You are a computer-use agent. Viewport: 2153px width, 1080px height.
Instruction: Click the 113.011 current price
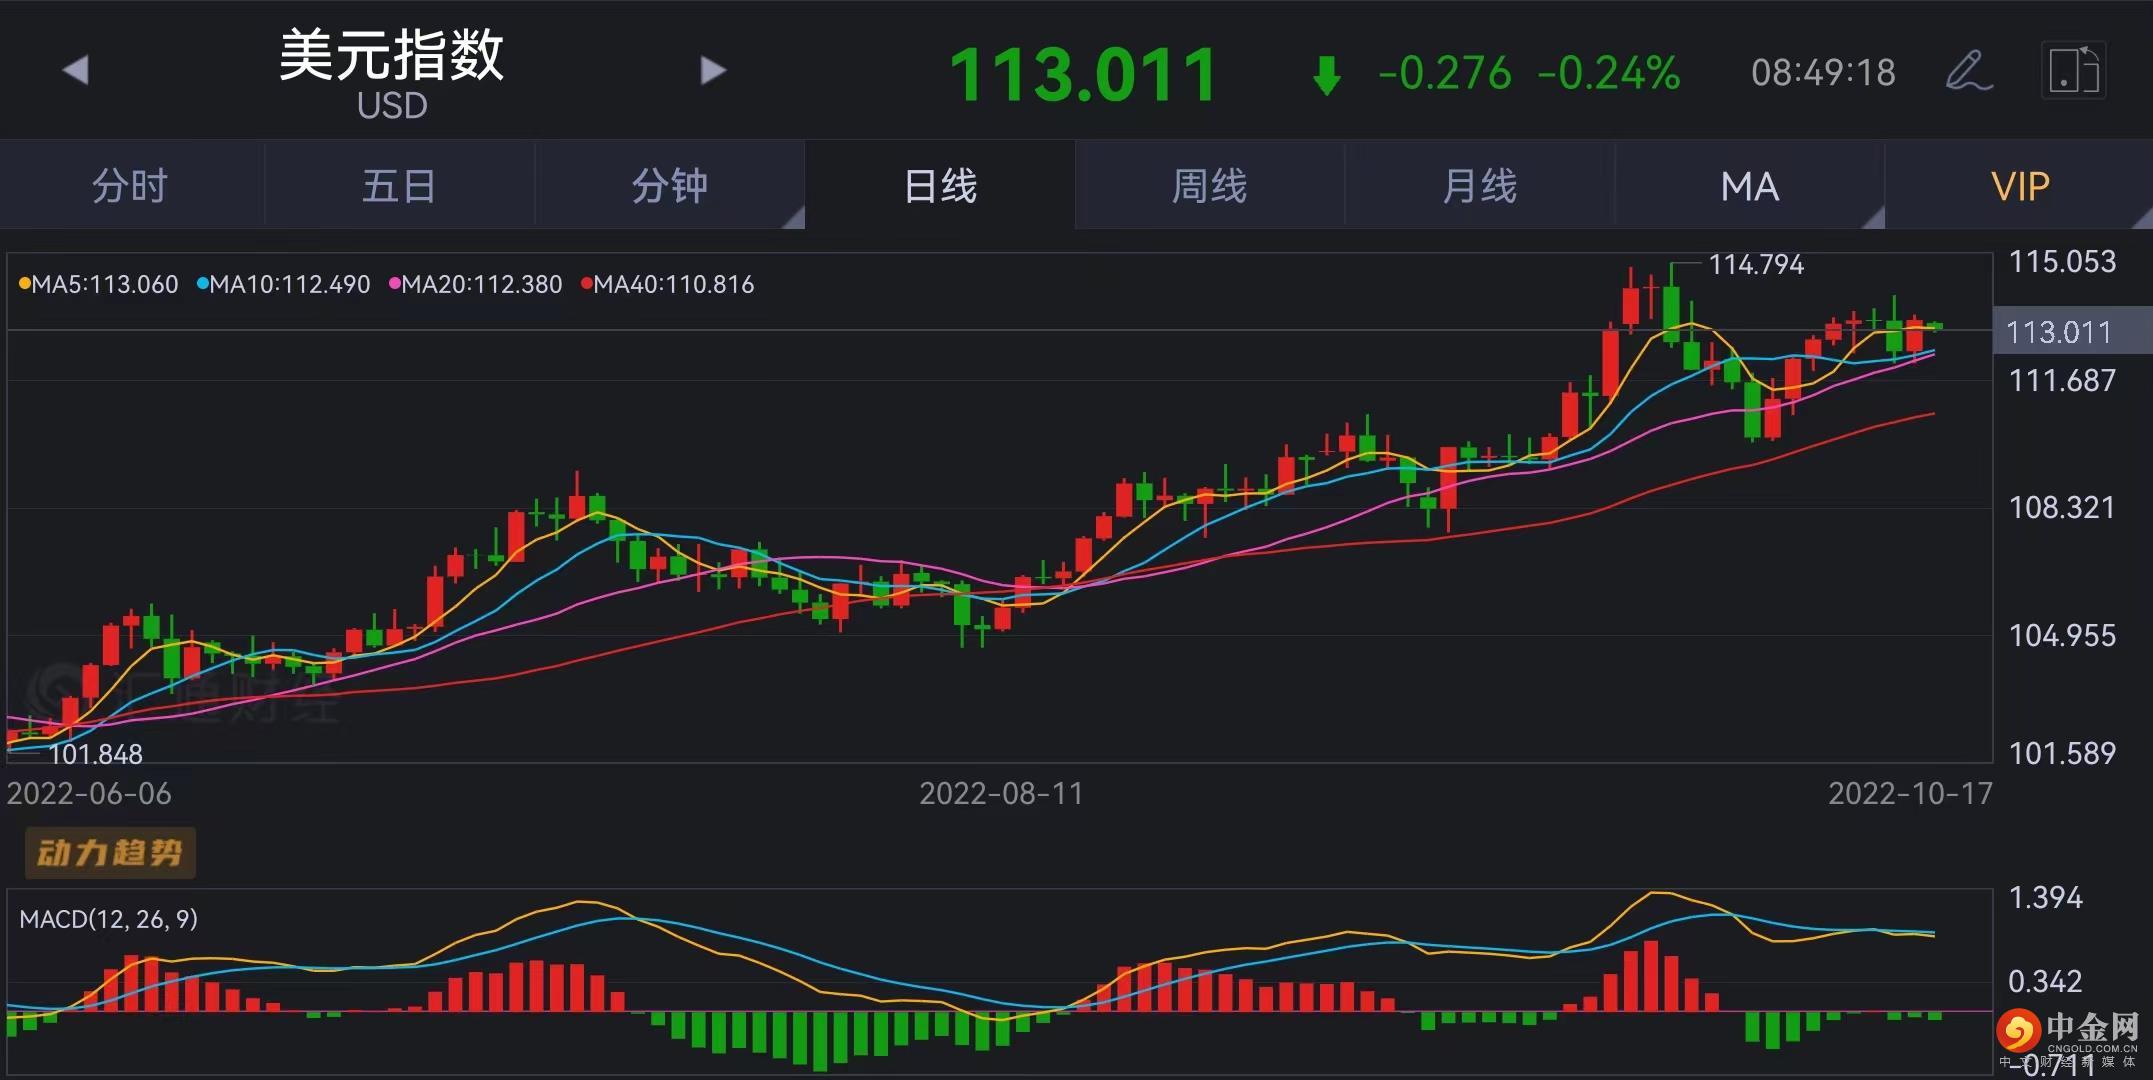coord(1083,74)
